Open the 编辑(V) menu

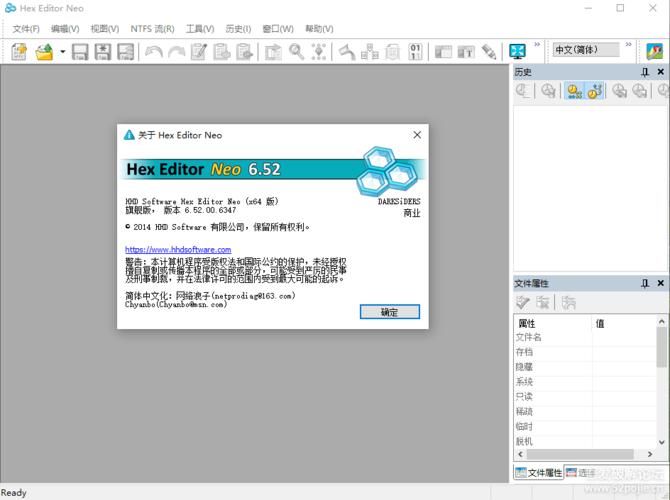(65, 29)
